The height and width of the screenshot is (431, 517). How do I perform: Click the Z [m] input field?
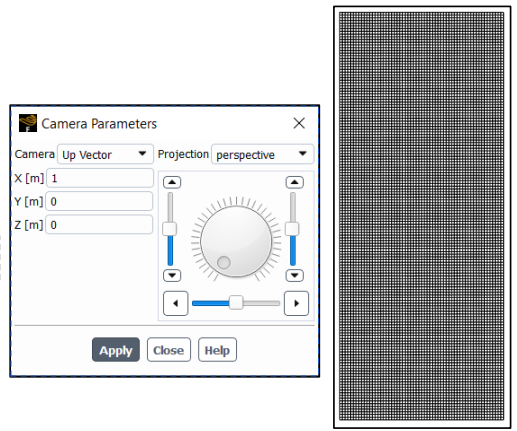(99, 225)
